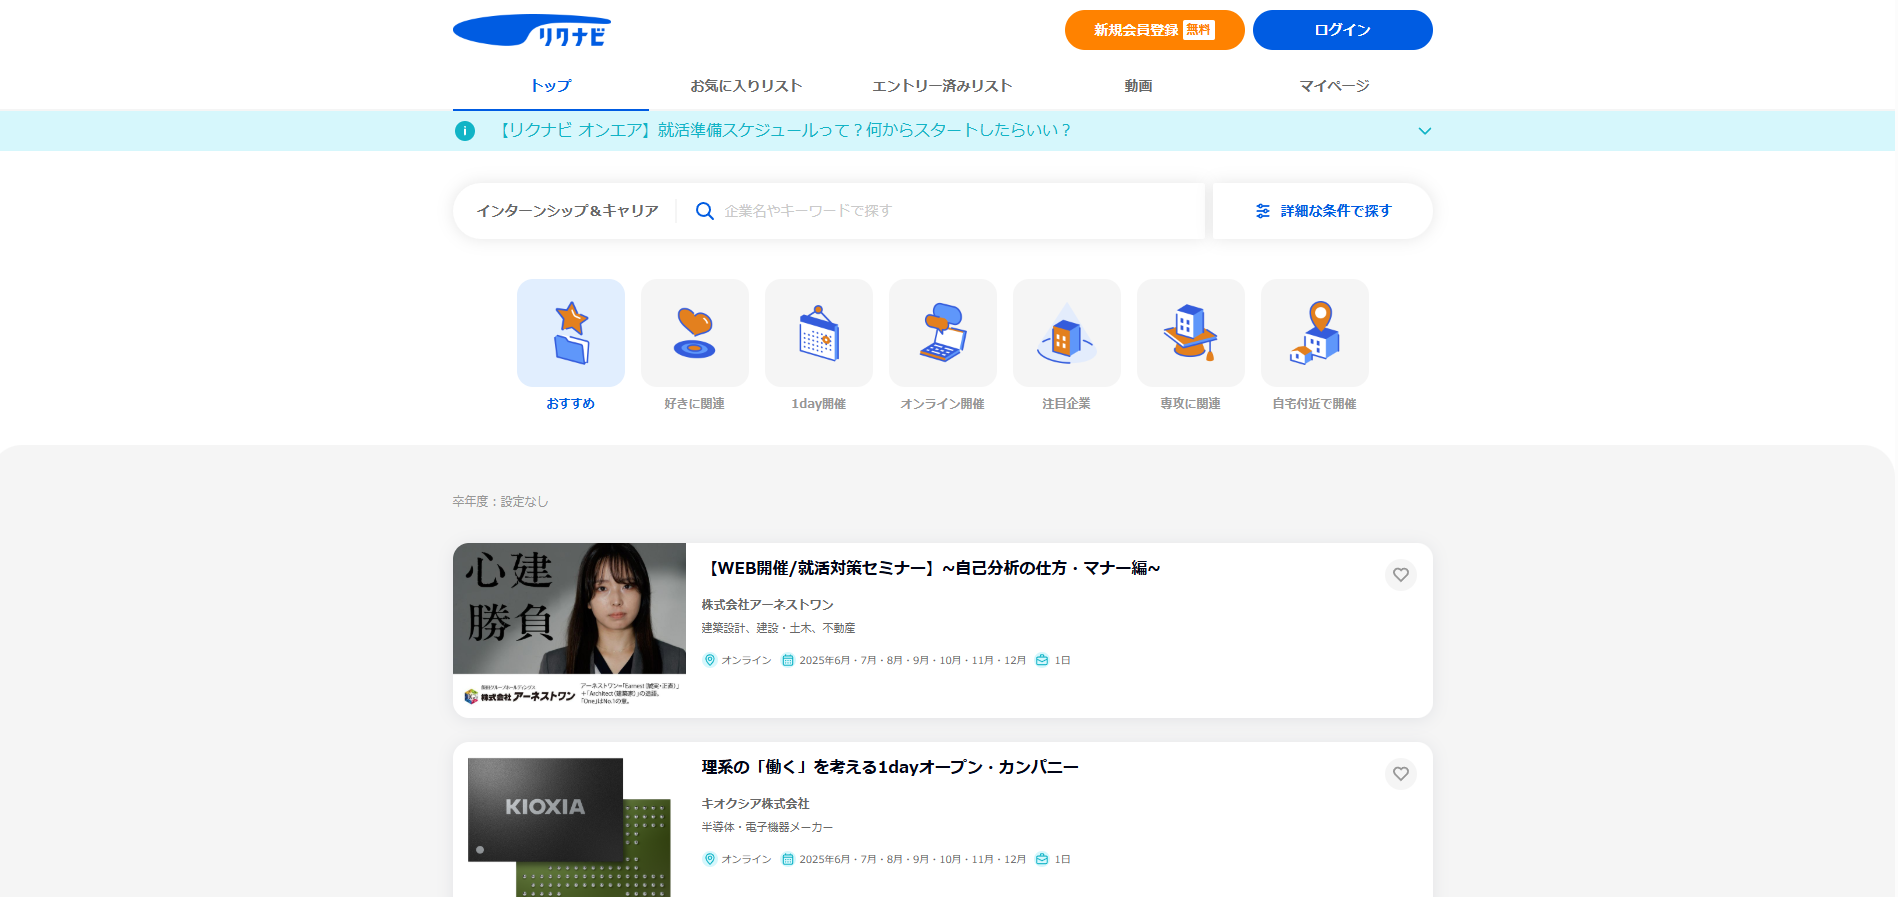1898x897 pixels.
Task: Open the 専攻に関連 graduation icon
Action: pyautogui.click(x=1190, y=333)
